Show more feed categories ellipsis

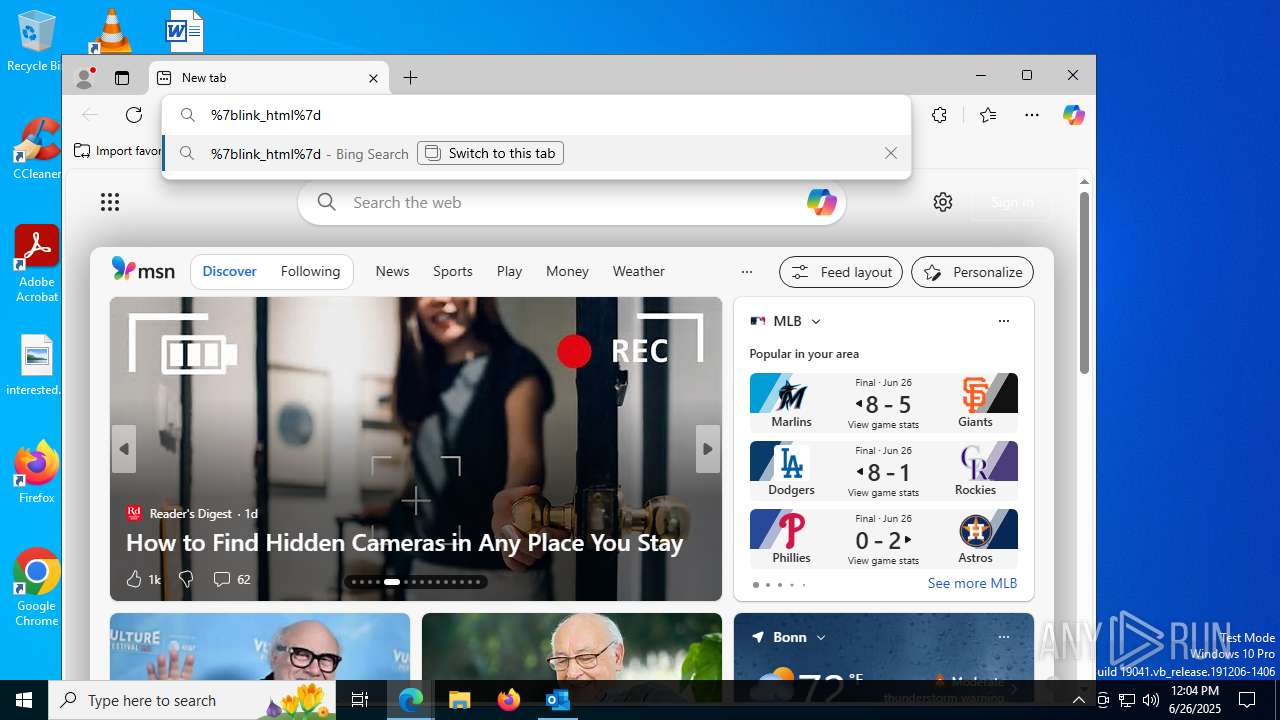coord(746,271)
